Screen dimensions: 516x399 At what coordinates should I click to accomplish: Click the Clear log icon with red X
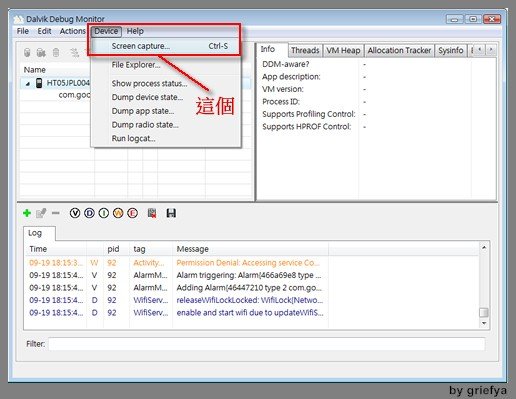(152, 213)
